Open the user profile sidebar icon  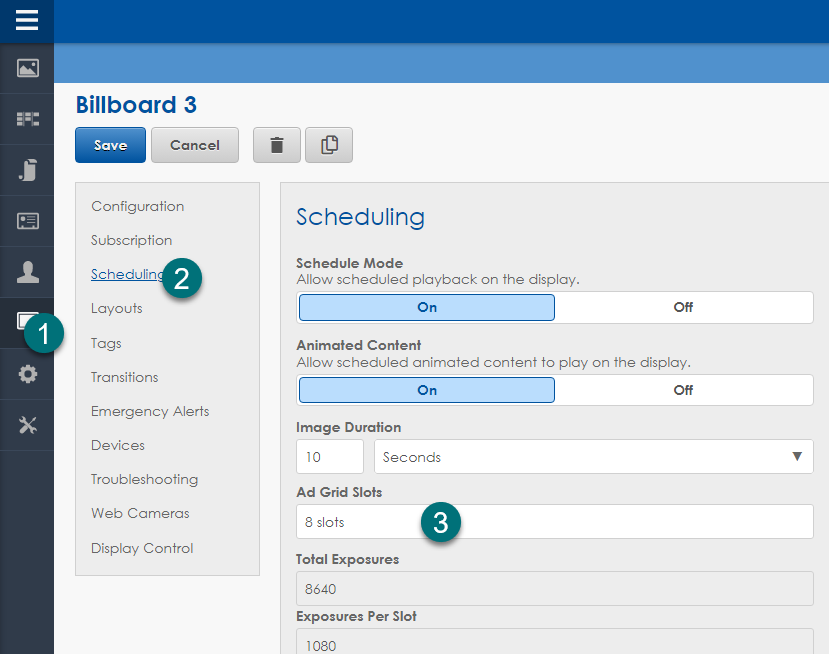pos(27,272)
